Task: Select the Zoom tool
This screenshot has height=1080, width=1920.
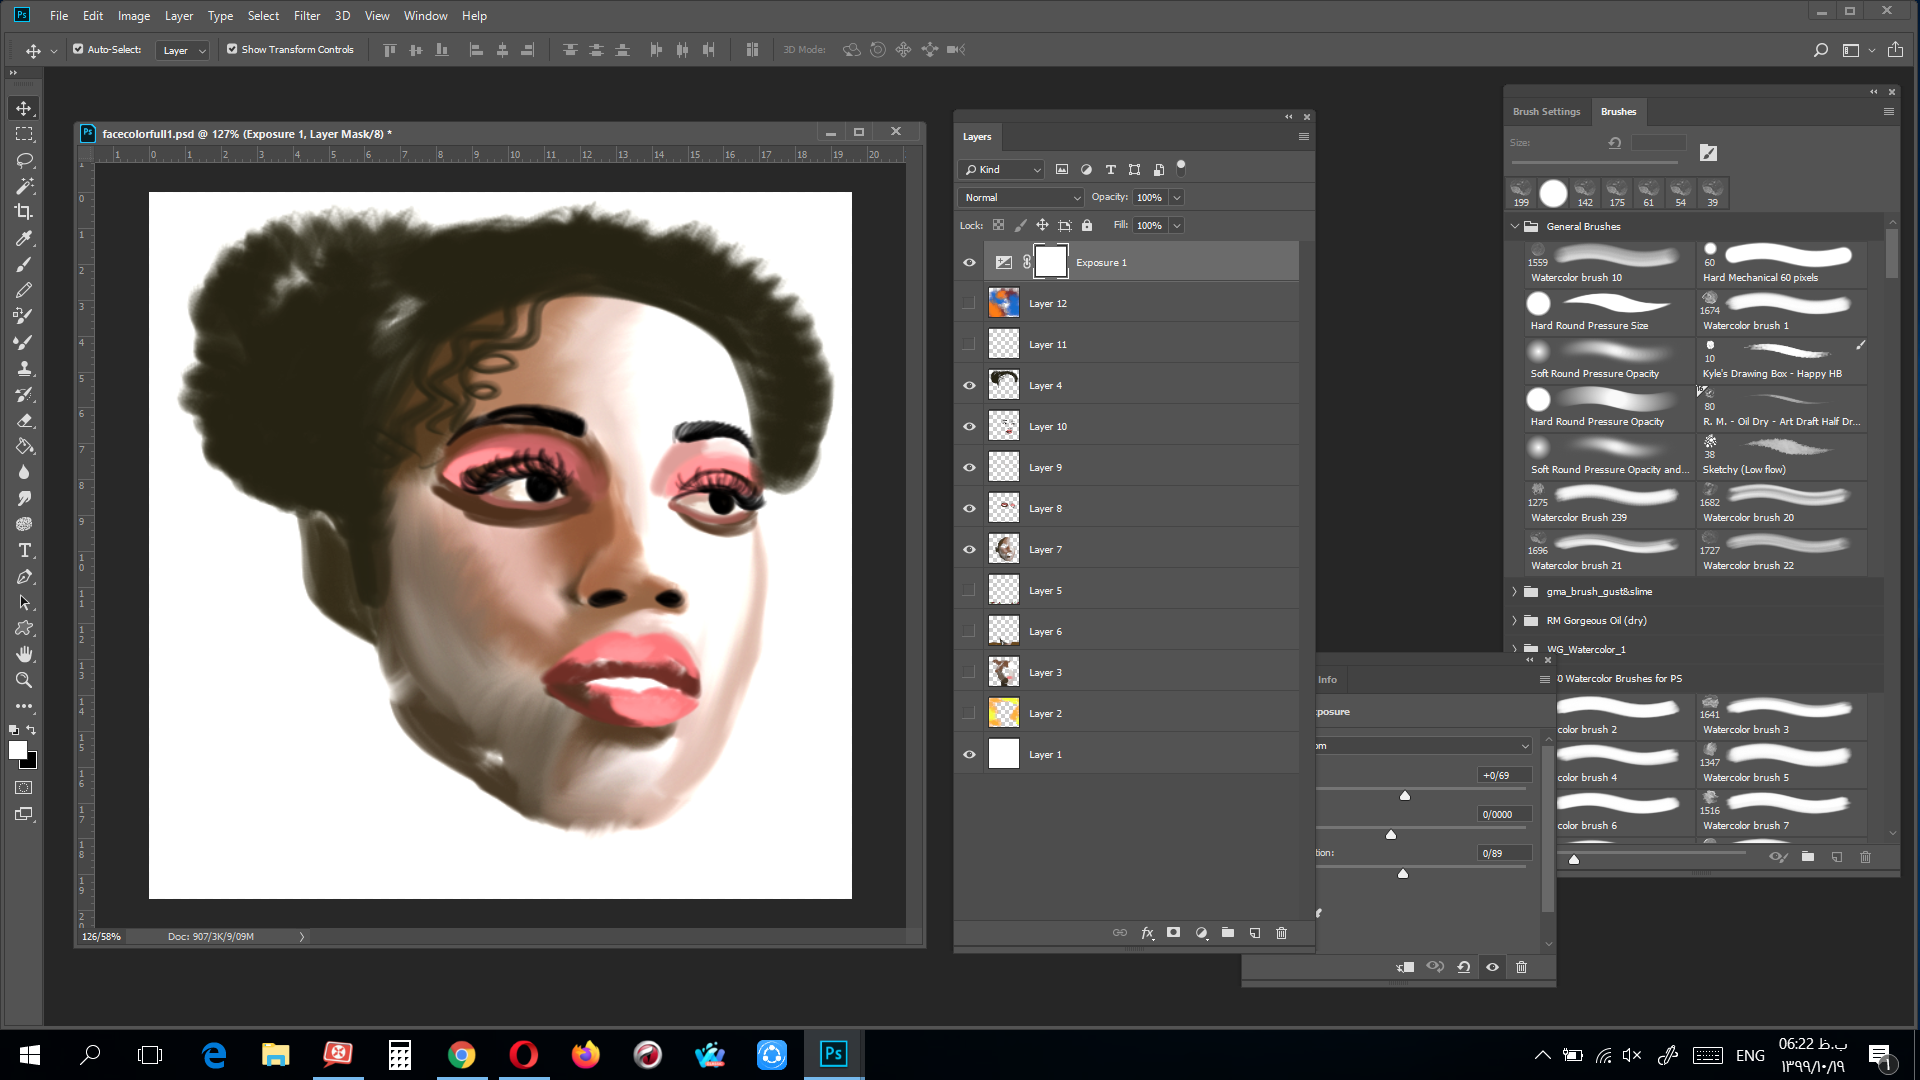Action: 24,680
